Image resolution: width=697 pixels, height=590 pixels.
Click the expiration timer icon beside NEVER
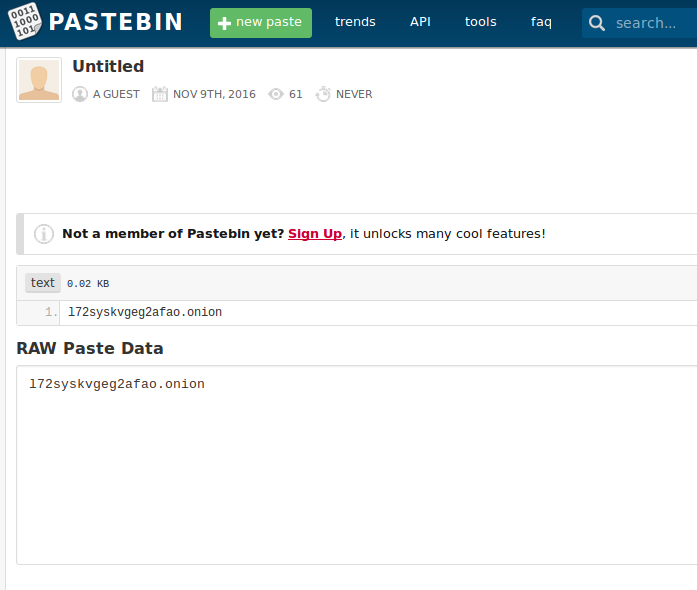pos(323,94)
